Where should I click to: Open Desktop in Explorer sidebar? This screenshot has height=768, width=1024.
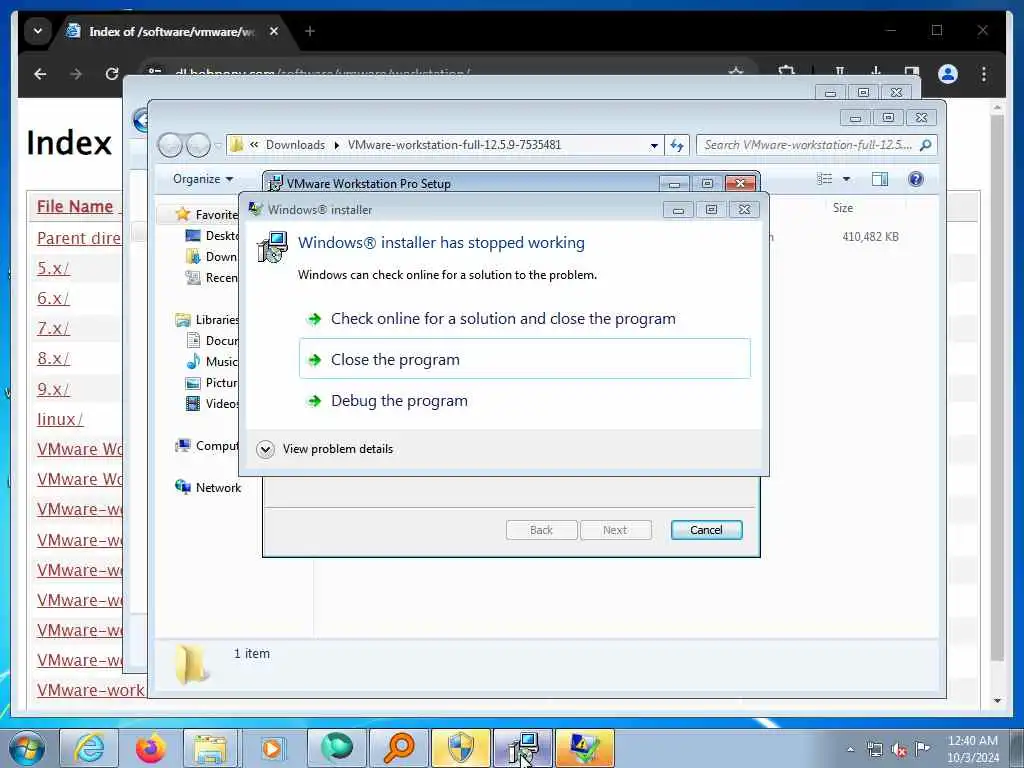tap(212, 236)
